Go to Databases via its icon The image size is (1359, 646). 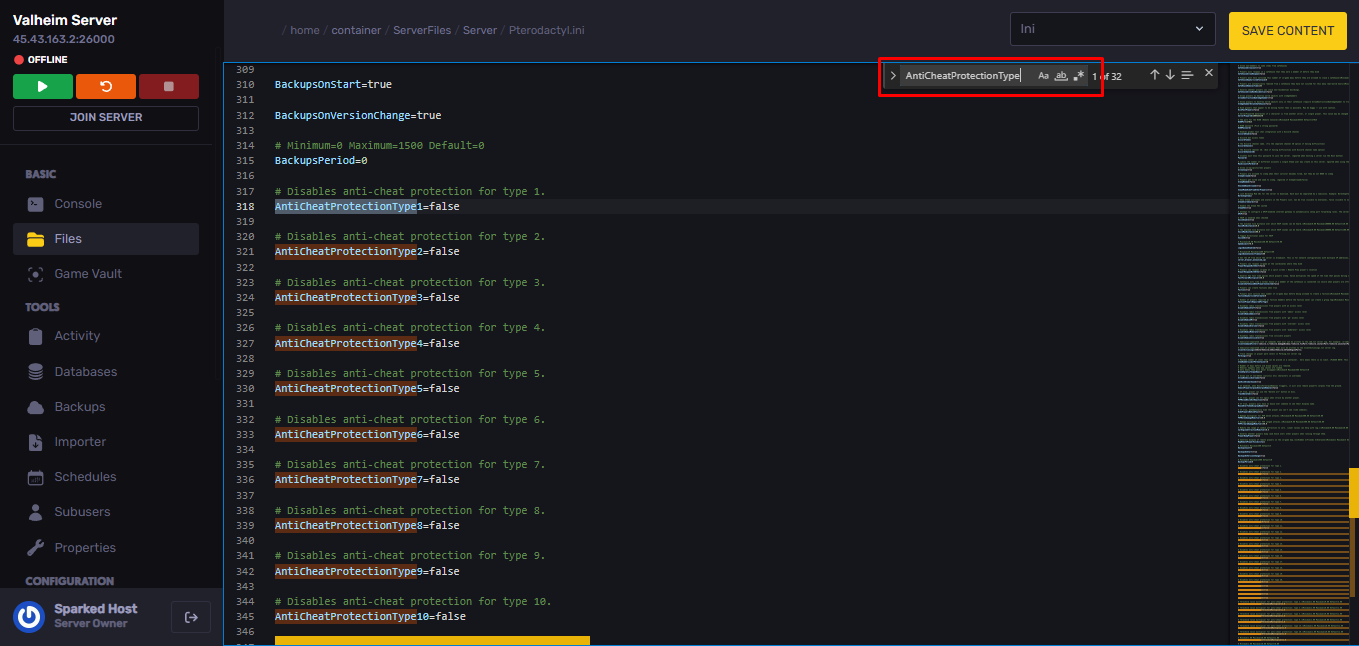[35, 372]
